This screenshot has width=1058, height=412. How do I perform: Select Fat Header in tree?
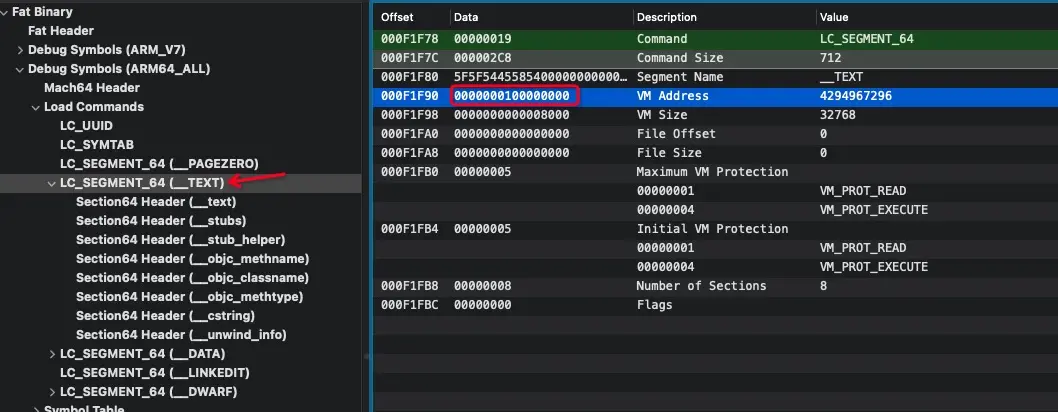point(60,31)
